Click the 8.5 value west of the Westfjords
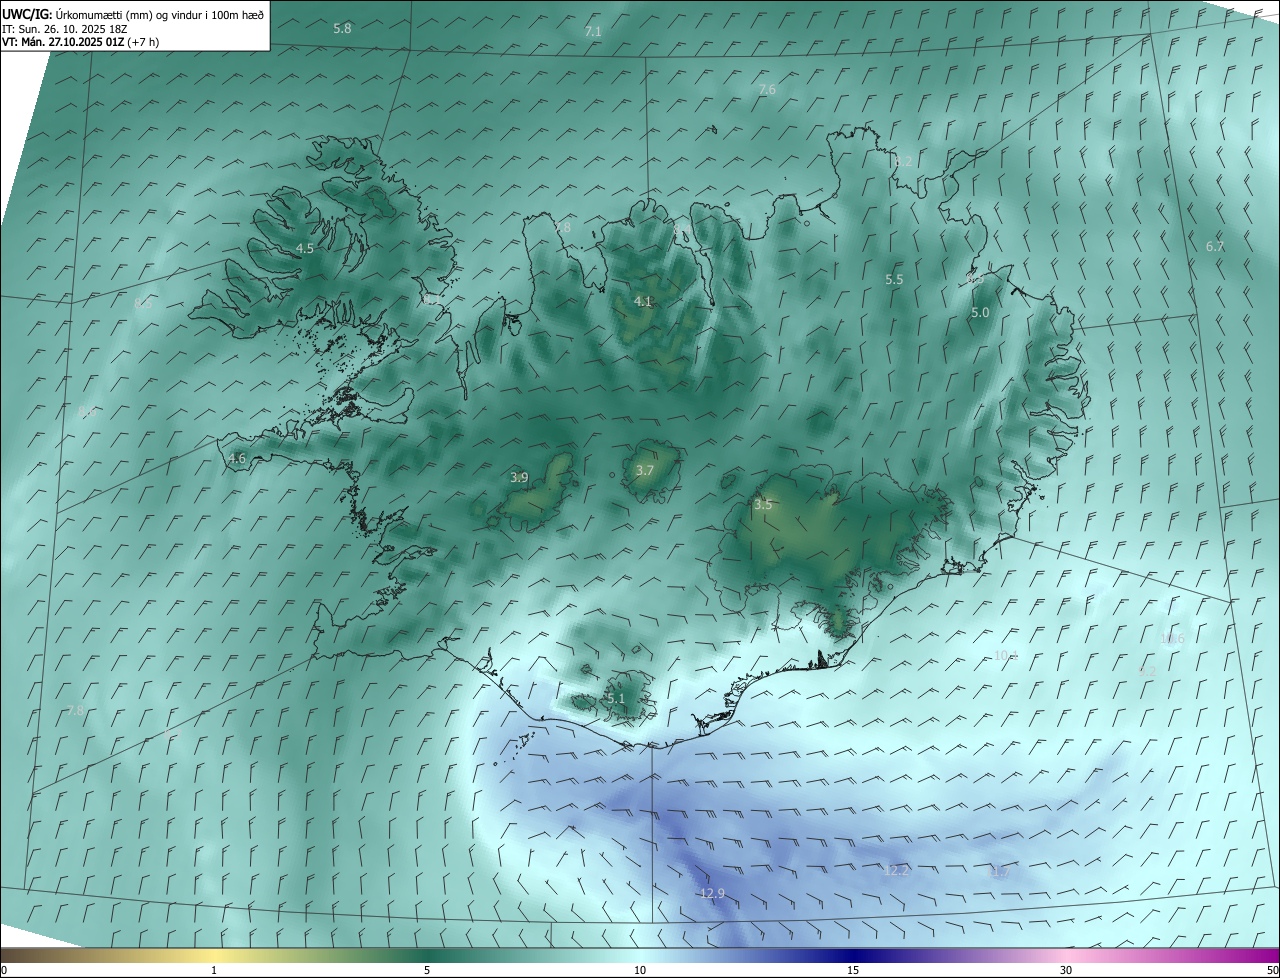Screen dimensions: 1280x978 143,303
